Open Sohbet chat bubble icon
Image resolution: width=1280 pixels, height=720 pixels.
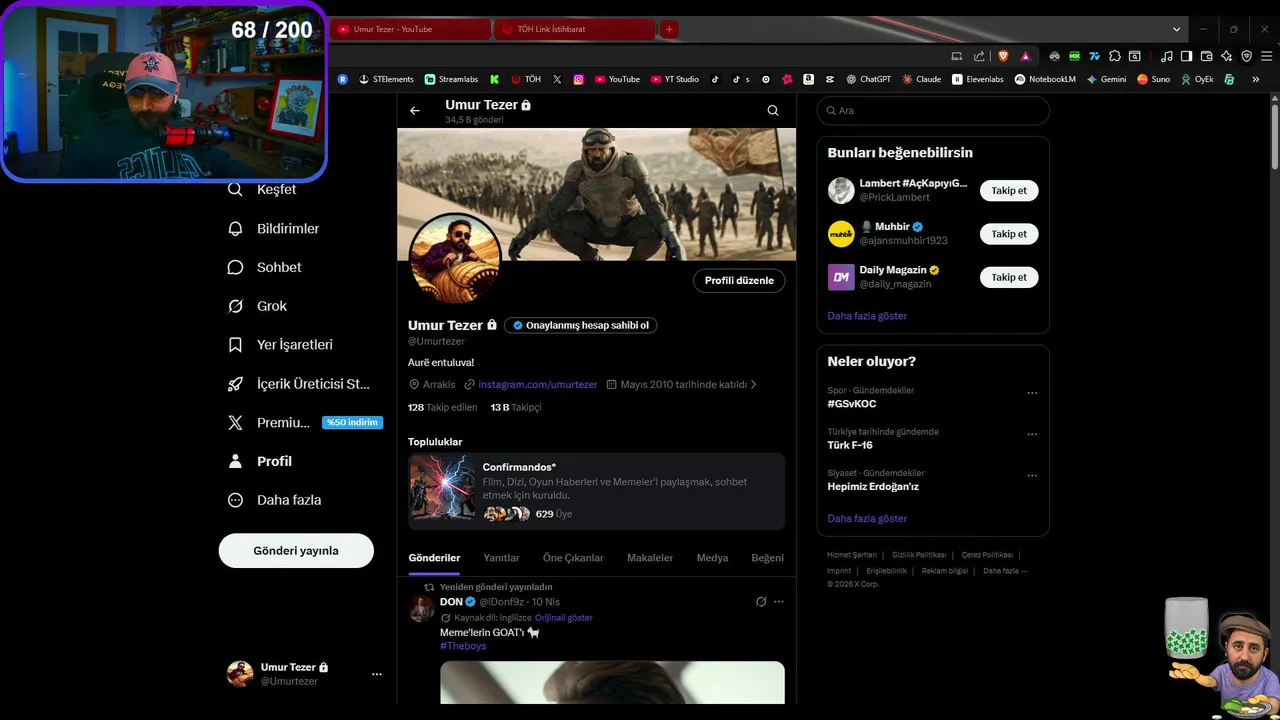tap(235, 267)
